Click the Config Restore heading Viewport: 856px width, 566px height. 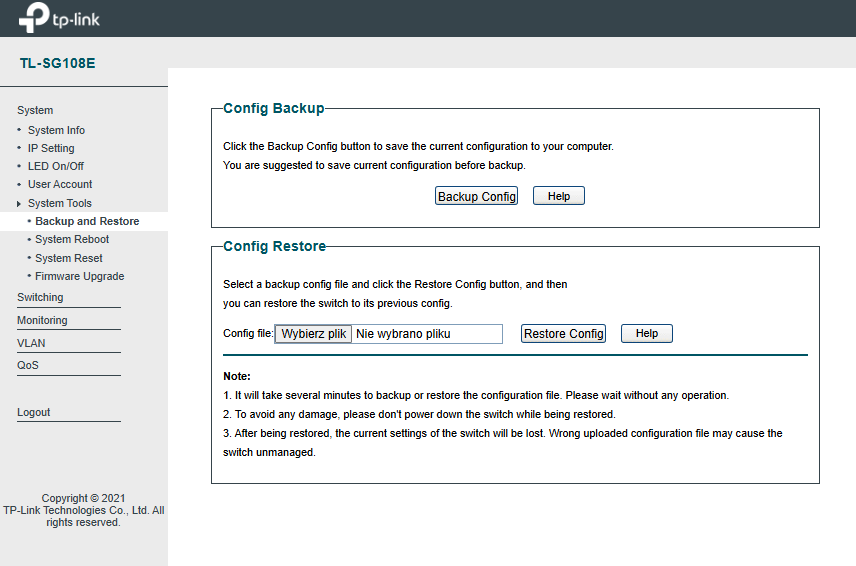[274, 246]
